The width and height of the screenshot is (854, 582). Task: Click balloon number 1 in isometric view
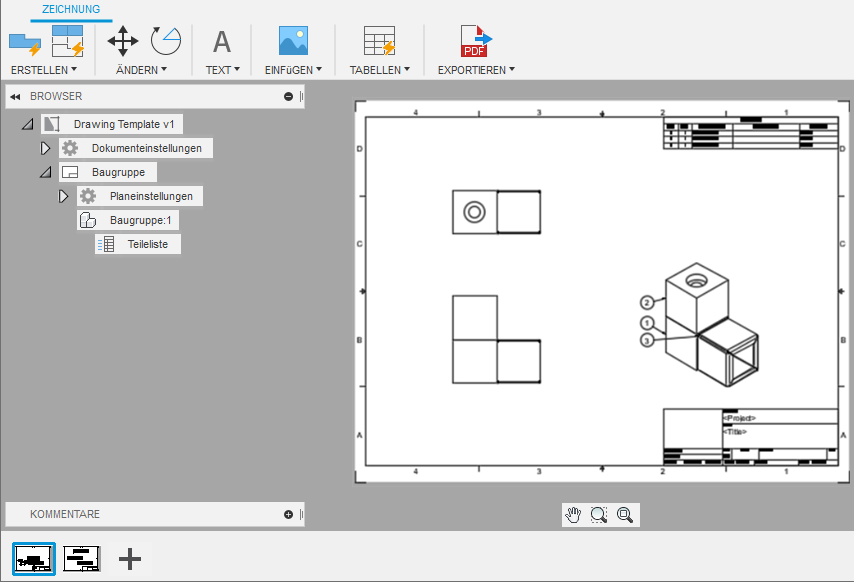click(646, 323)
